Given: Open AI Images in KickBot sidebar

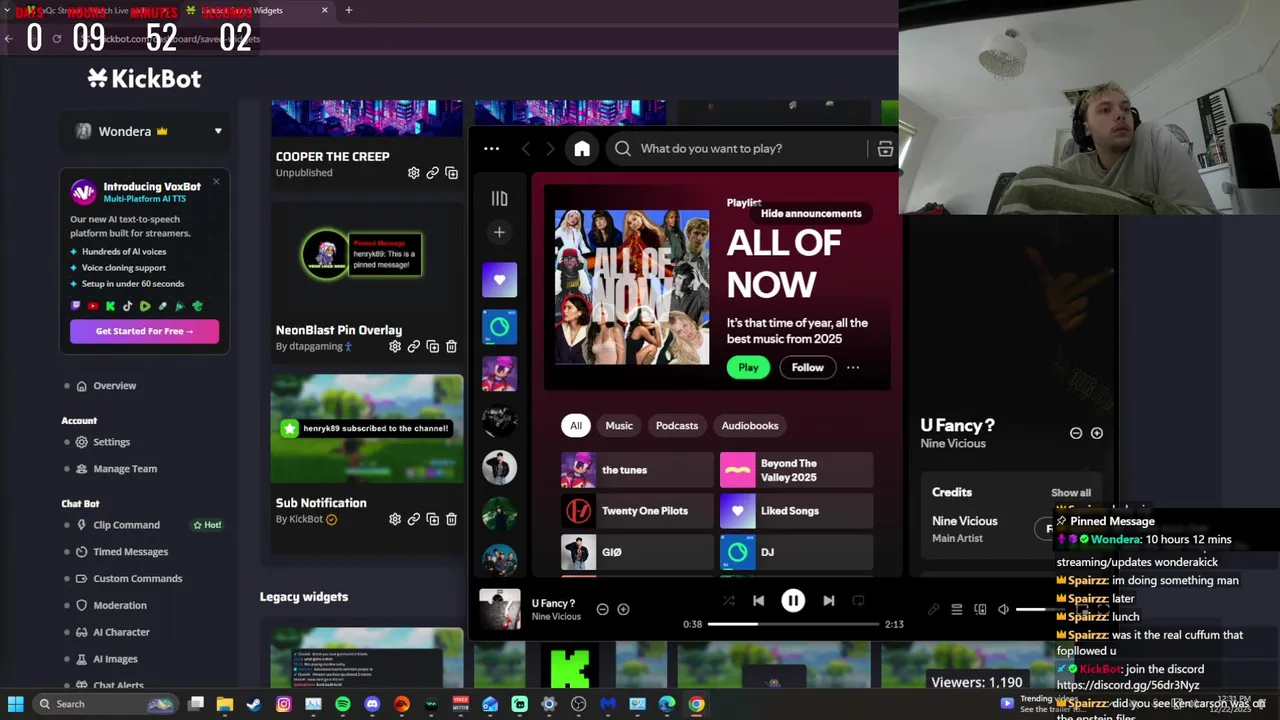Looking at the screenshot, I should point(115,660).
